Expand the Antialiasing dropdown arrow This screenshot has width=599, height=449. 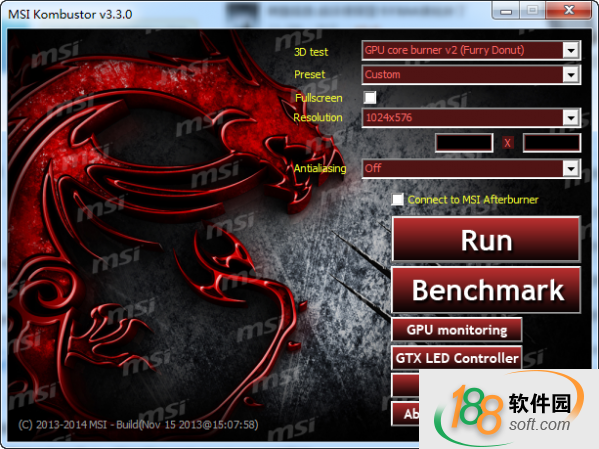click(x=571, y=168)
